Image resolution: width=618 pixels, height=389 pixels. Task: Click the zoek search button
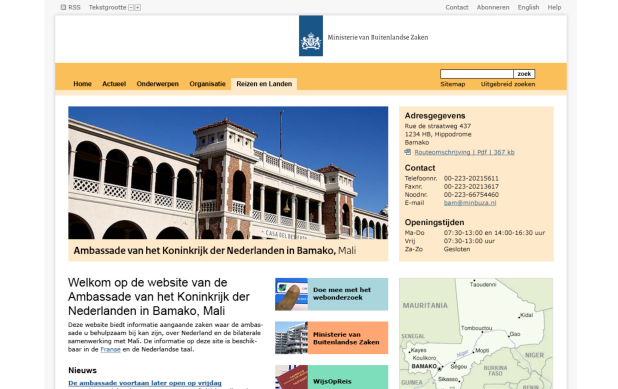coord(524,74)
